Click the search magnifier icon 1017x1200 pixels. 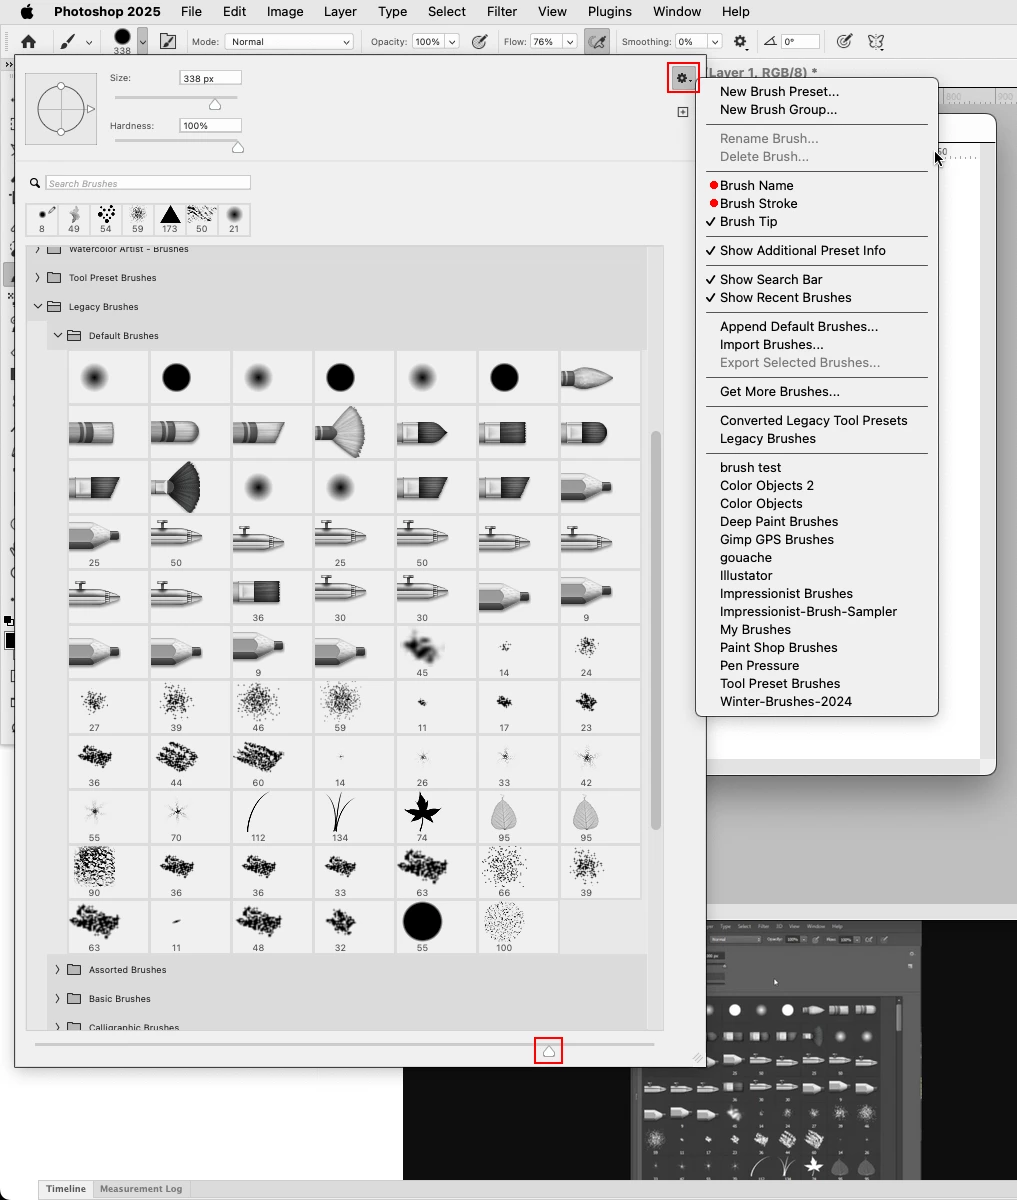point(35,183)
